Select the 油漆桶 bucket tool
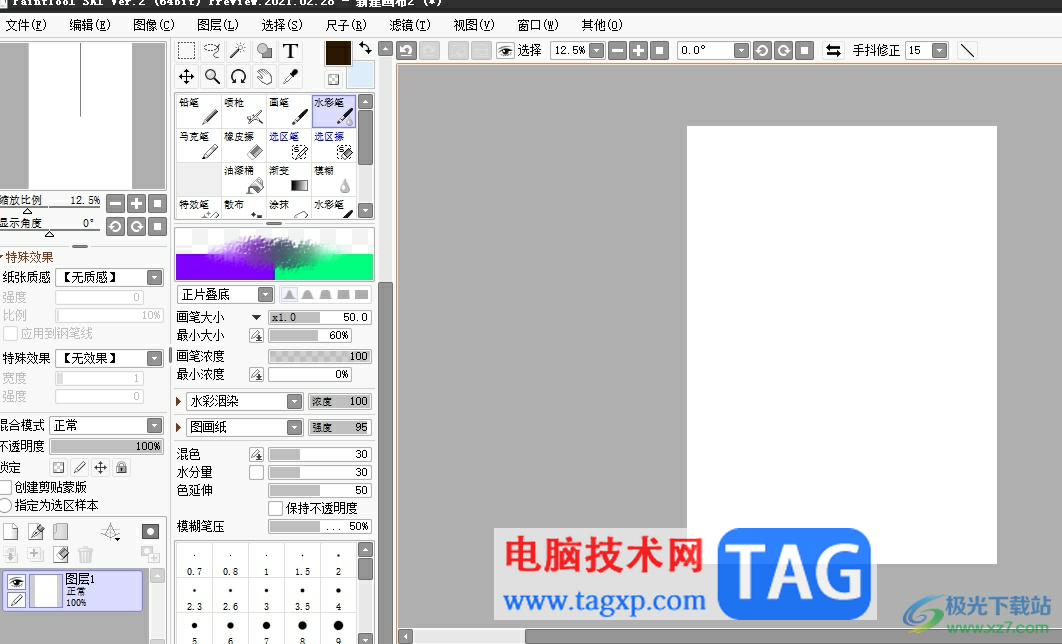Image resolution: width=1062 pixels, height=644 pixels. coord(244,179)
